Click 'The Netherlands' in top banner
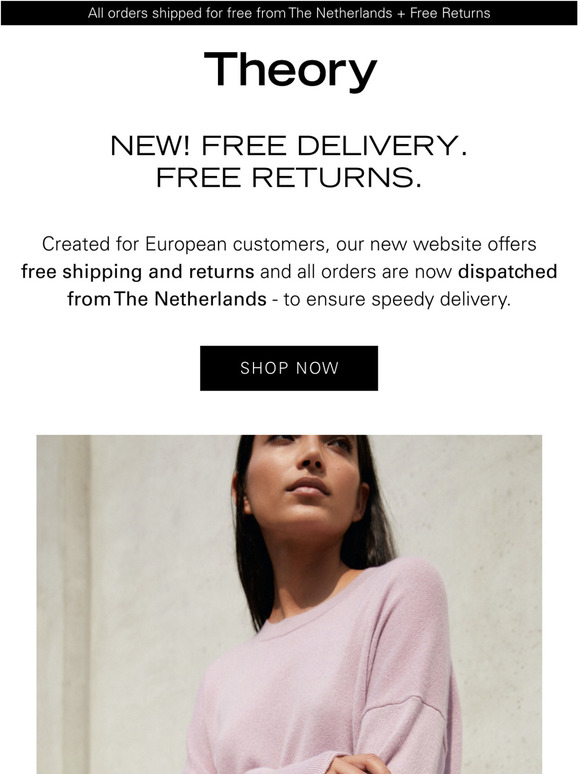The width and height of the screenshot is (580, 774). 340,13
